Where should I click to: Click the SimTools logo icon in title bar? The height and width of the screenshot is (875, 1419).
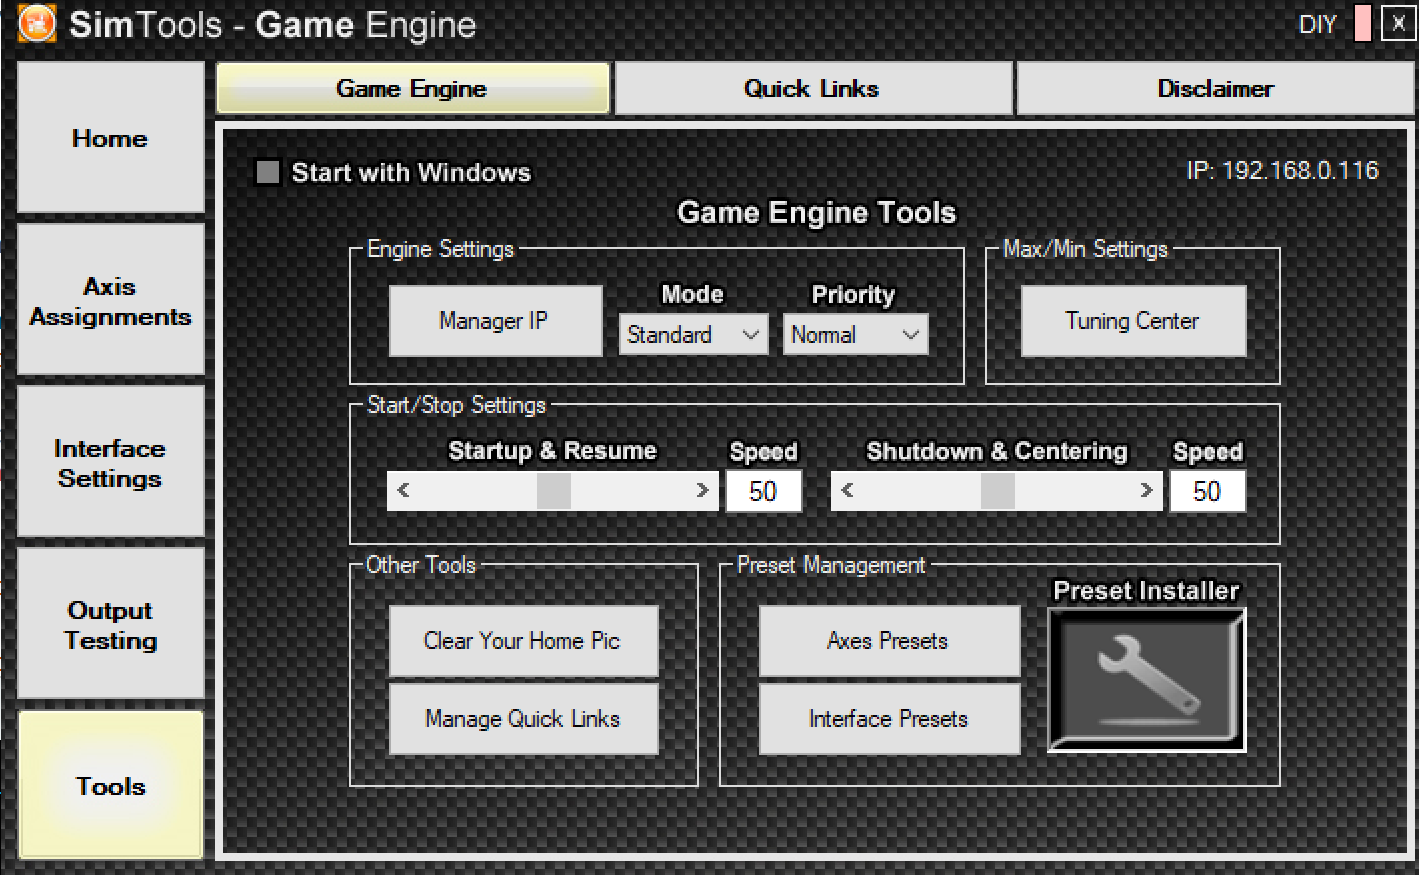pos(37,24)
